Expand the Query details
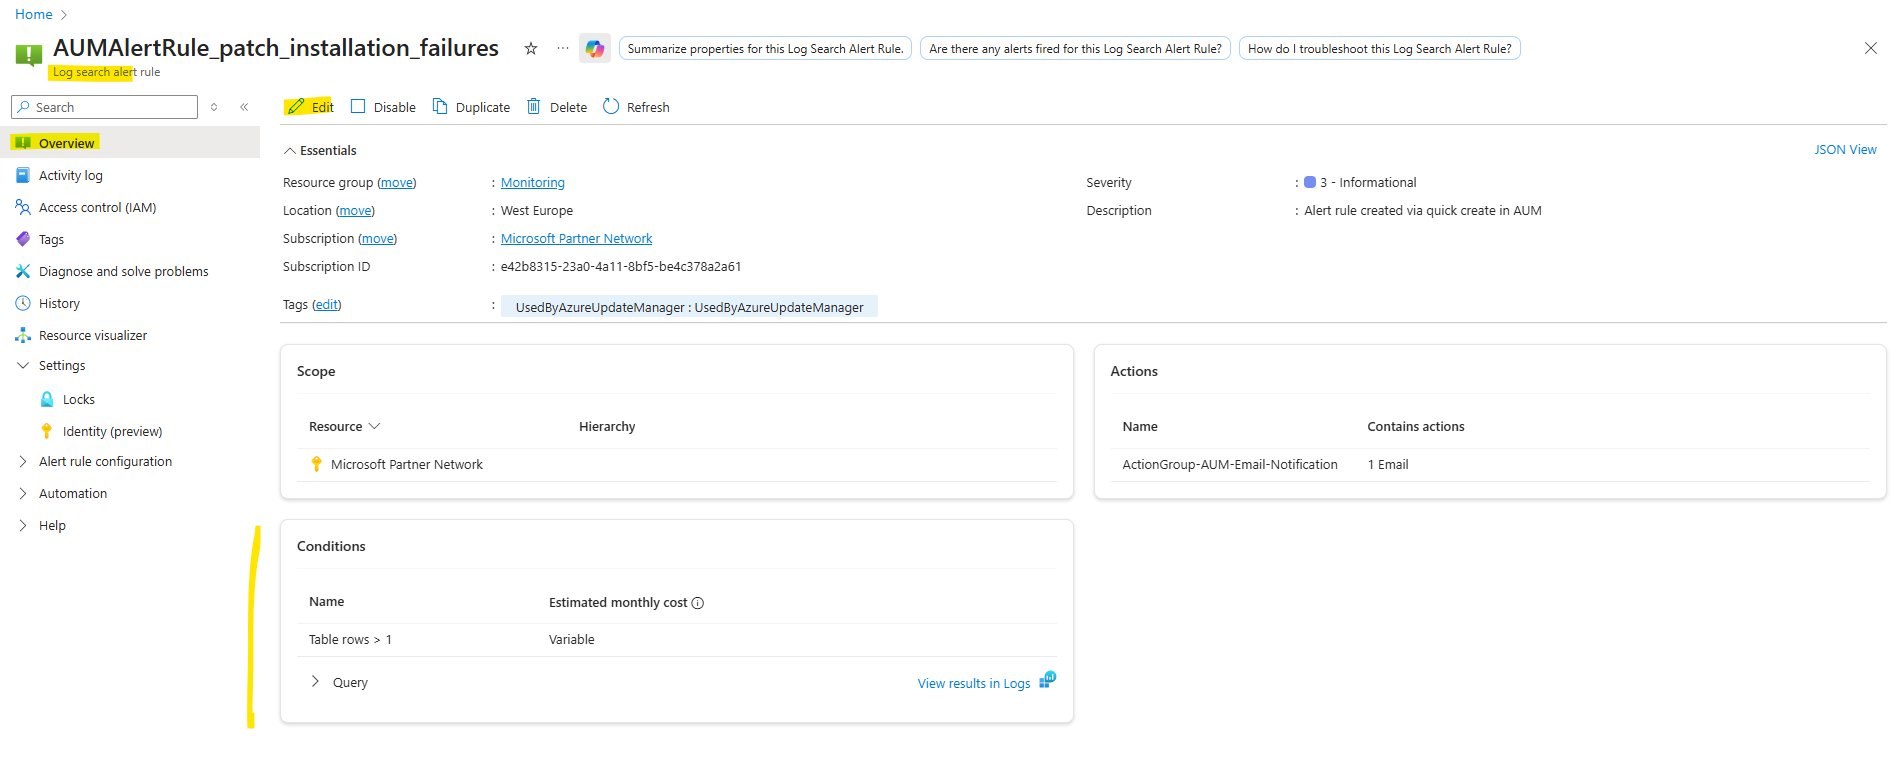The image size is (1904, 784). 315,682
